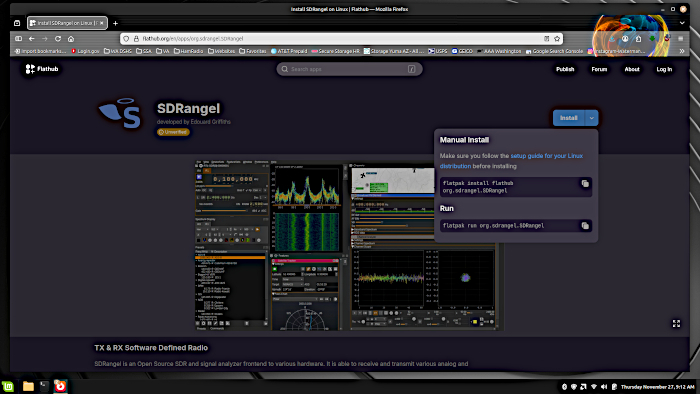
Task: Open the Files folder icon in taskbar
Action: click(x=28, y=386)
